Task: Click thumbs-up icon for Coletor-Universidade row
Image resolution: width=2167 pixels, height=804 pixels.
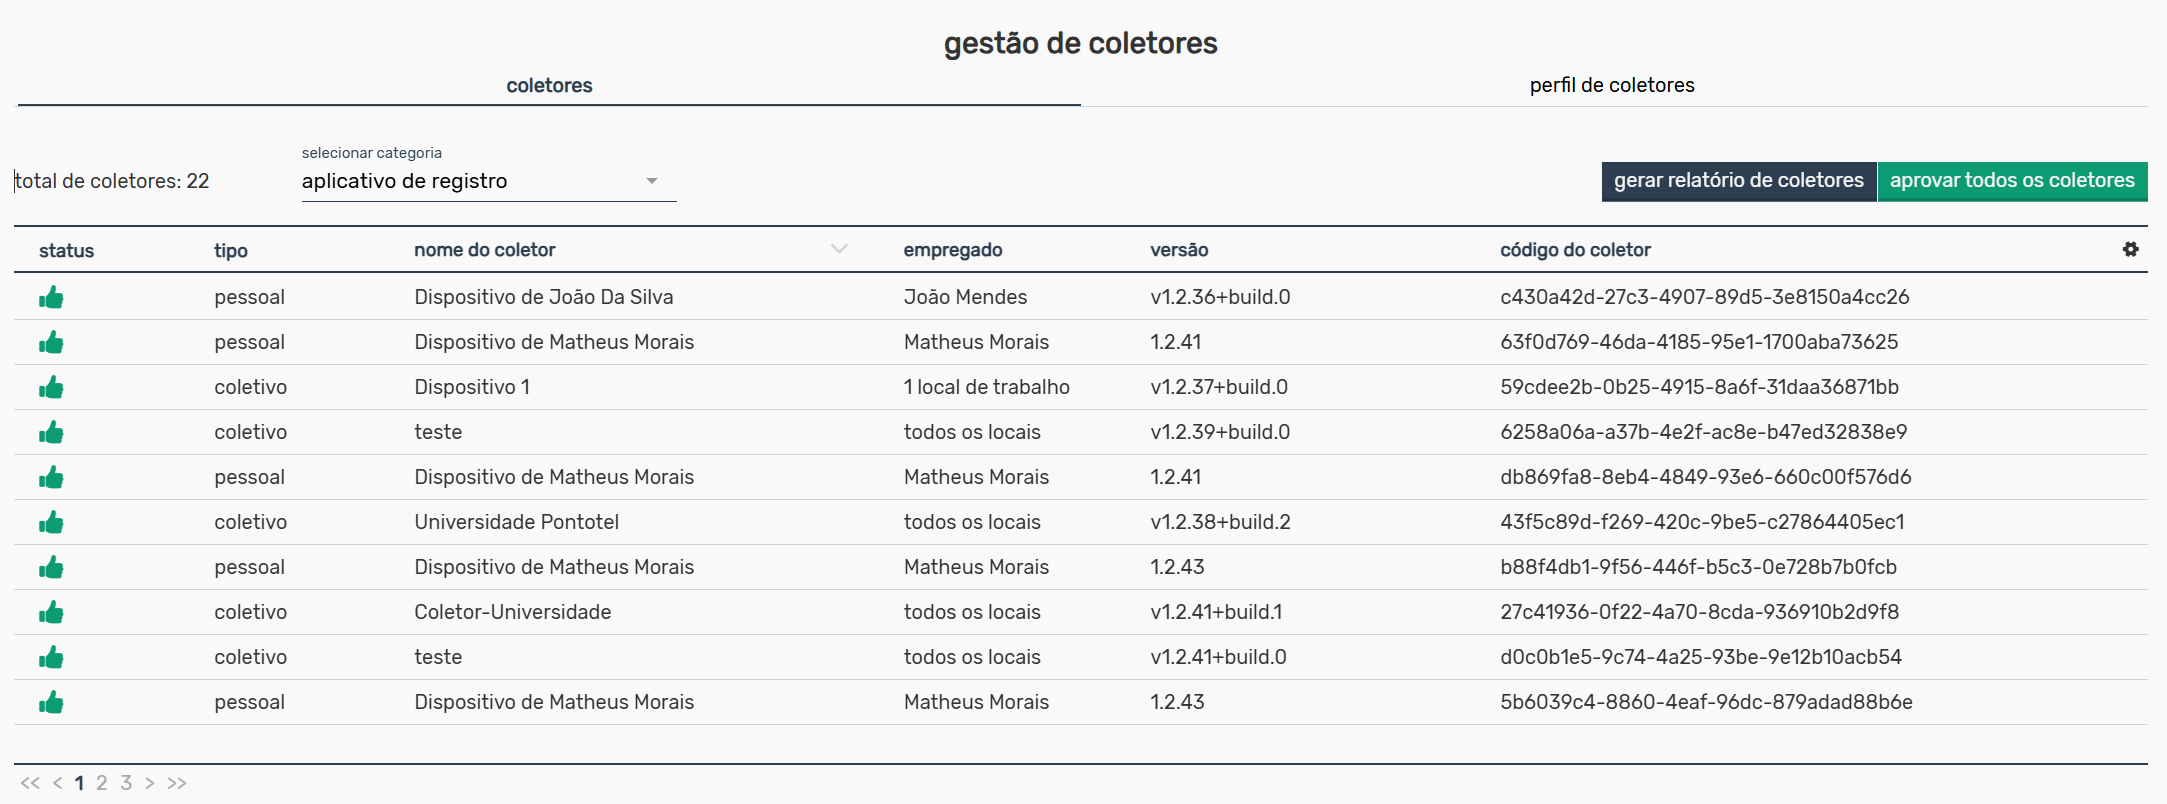Action: (51, 612)
